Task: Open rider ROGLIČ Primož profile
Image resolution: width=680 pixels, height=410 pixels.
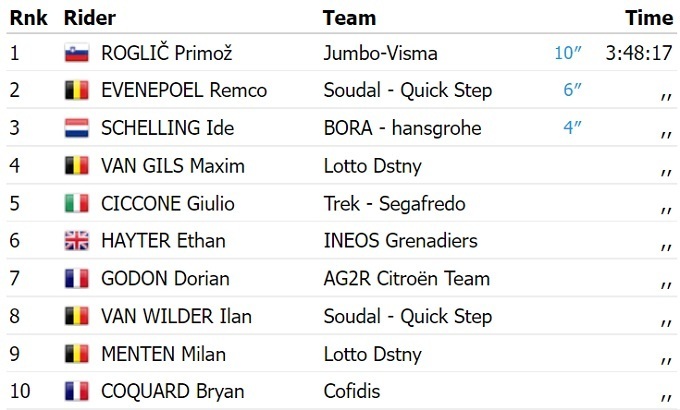Action: click(x=169, y=54)
